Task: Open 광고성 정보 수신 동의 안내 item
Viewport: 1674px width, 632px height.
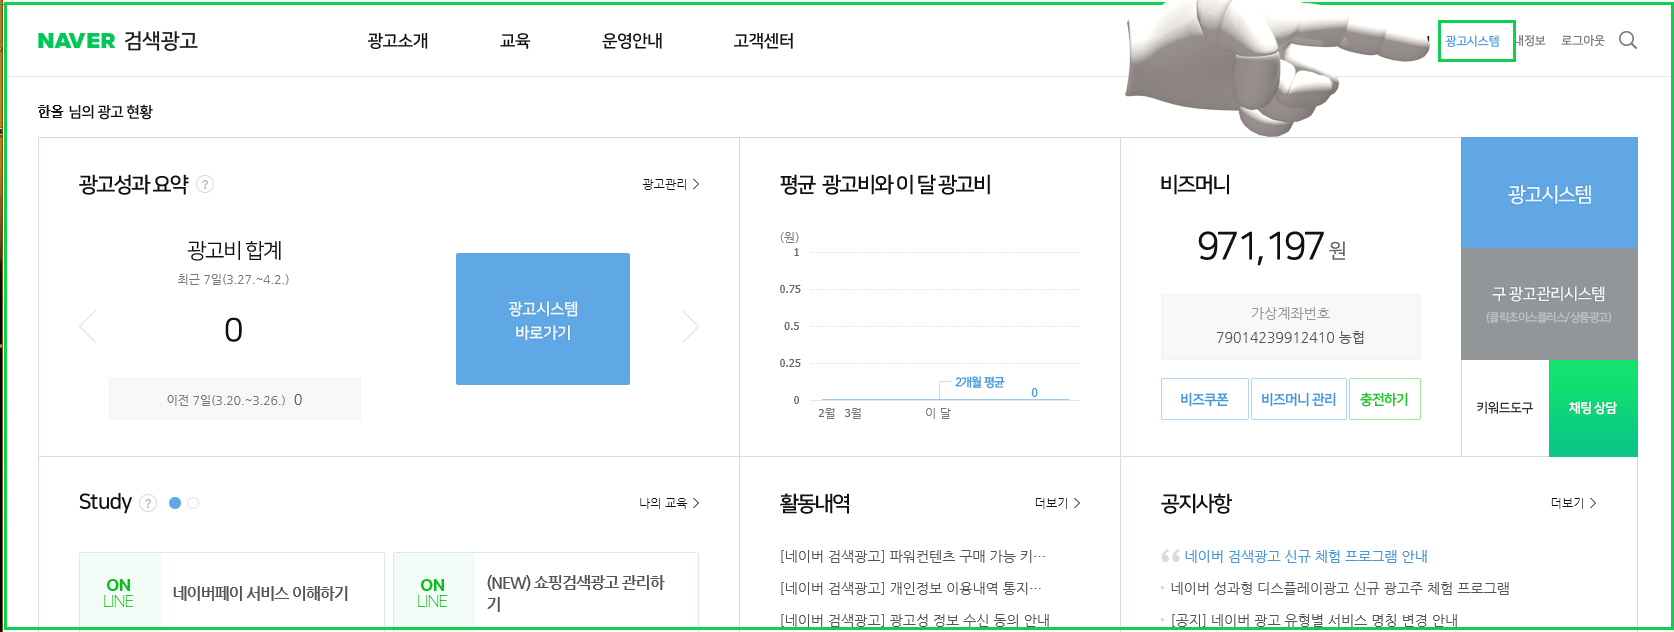Action: [x=915, y=620]
